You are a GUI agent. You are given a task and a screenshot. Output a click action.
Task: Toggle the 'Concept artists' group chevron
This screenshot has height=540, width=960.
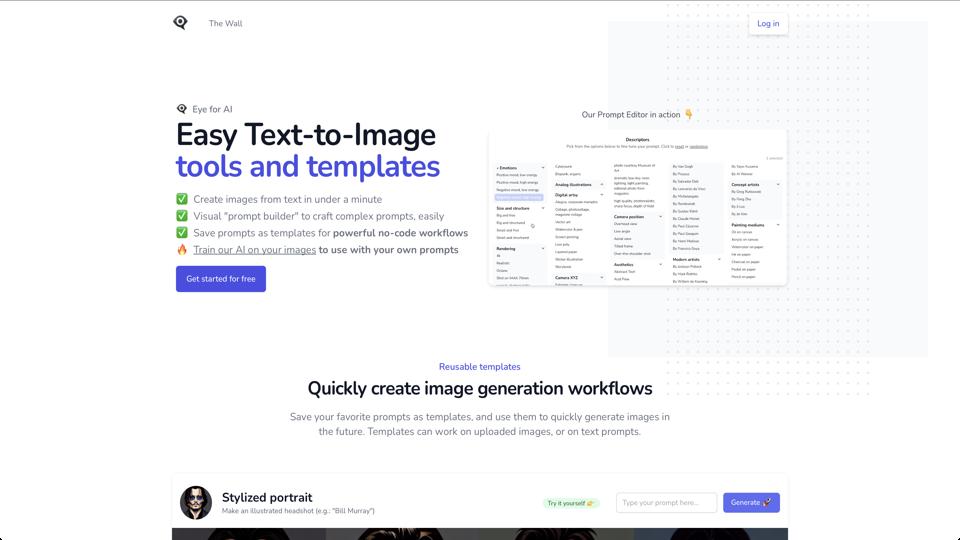tap(778, 184)
